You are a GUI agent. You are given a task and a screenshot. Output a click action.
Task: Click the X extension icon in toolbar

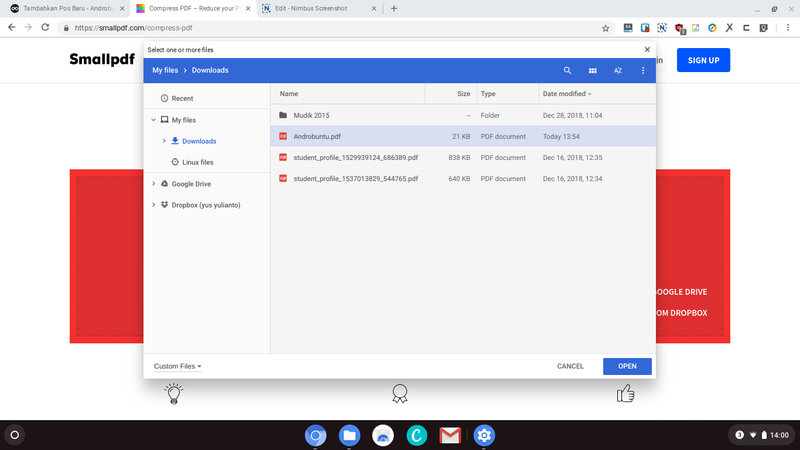pyautogui.click(x=729, y=28)
